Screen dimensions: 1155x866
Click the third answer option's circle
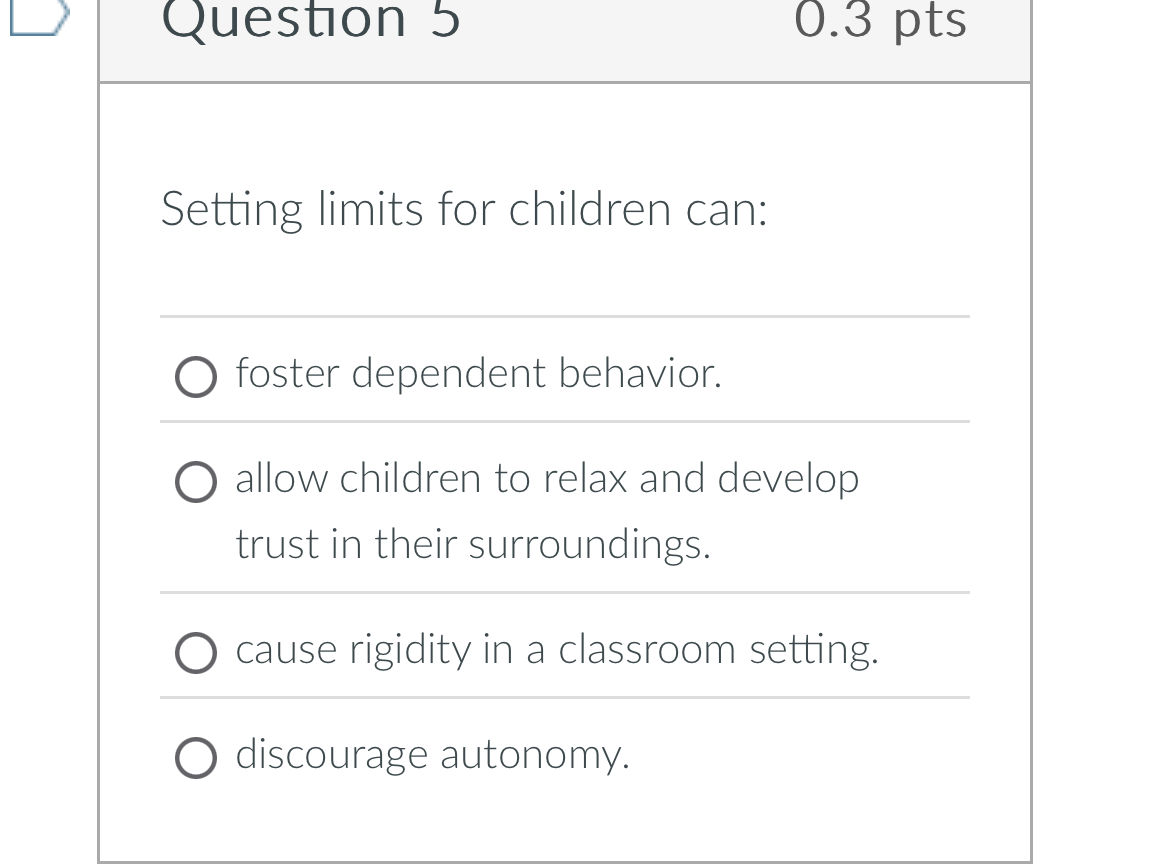coord(197,654)
